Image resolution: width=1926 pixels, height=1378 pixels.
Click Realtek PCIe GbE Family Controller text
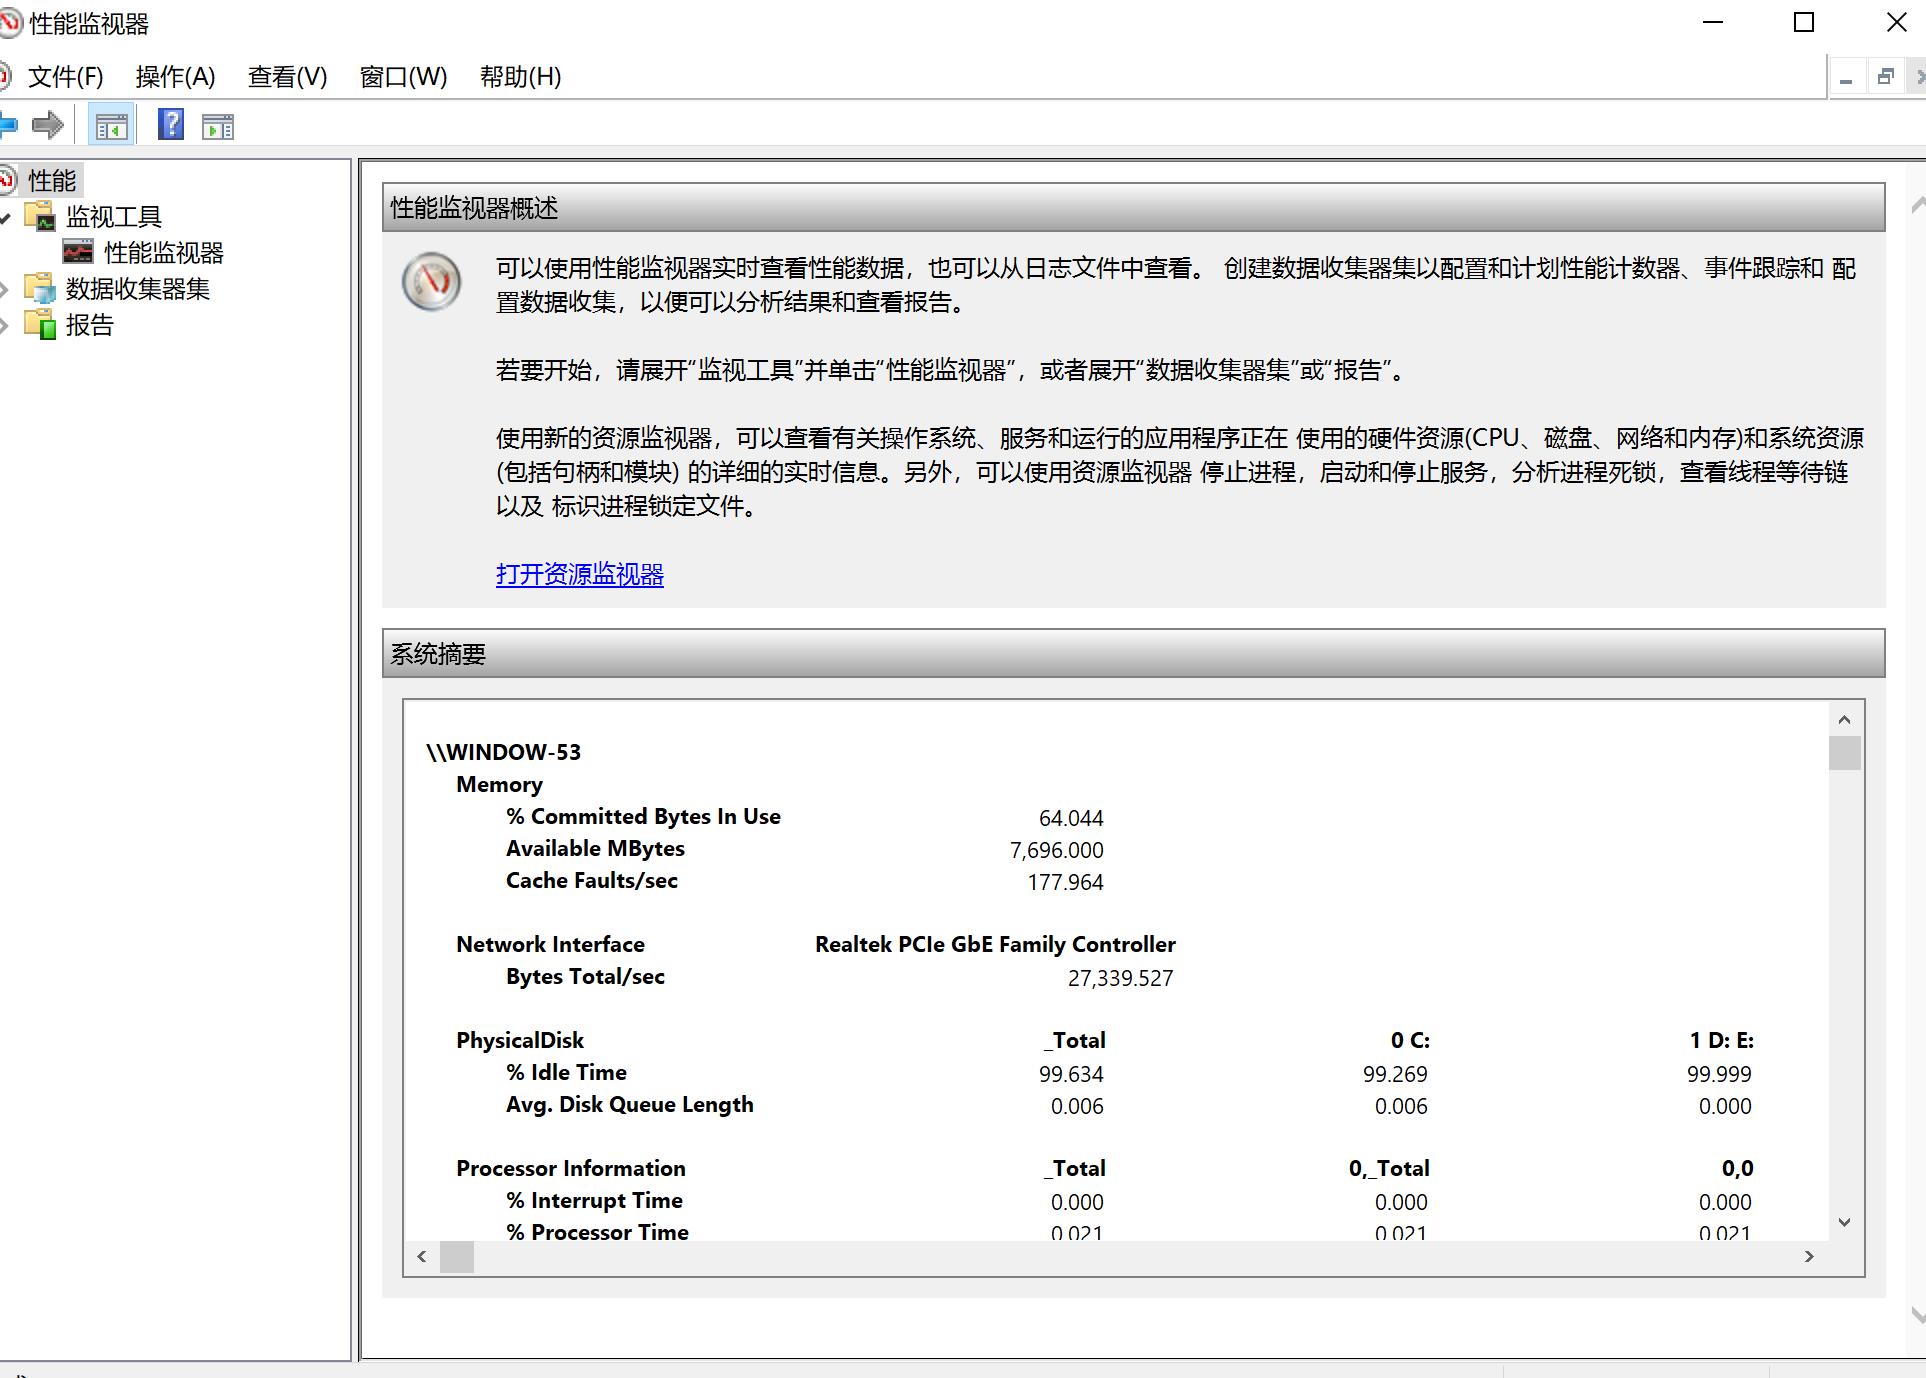995,944
